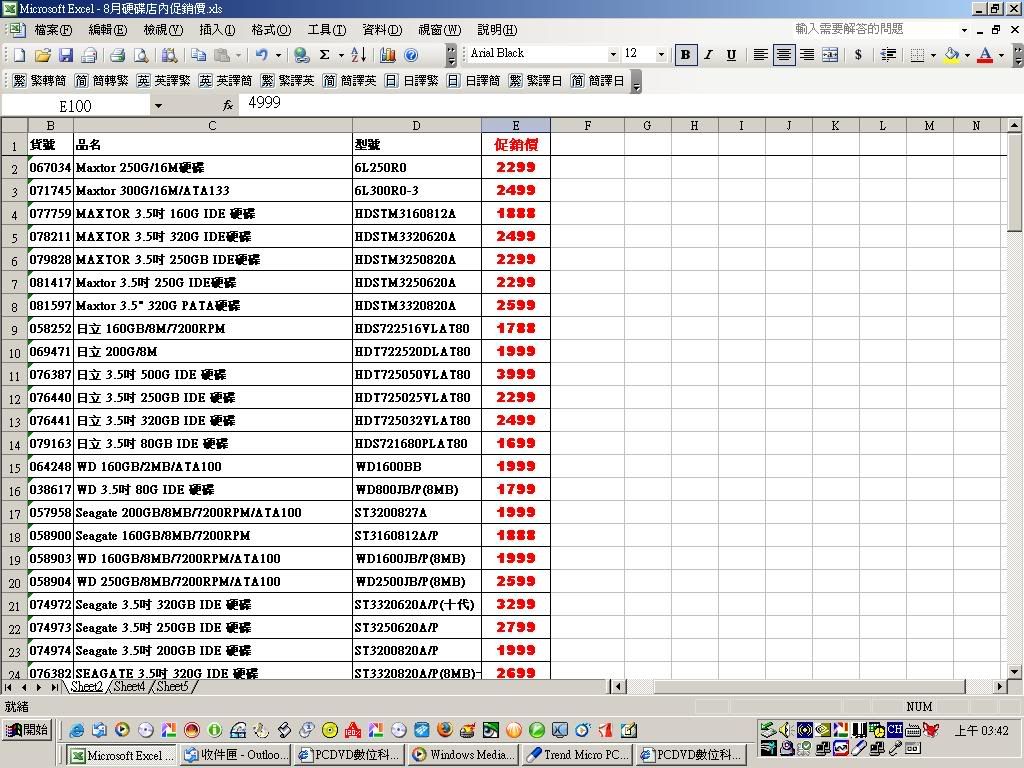This screenshot has width=1024, height=768.
Task: Sort ascending with the A-Z icon
Action: point(359,55)
